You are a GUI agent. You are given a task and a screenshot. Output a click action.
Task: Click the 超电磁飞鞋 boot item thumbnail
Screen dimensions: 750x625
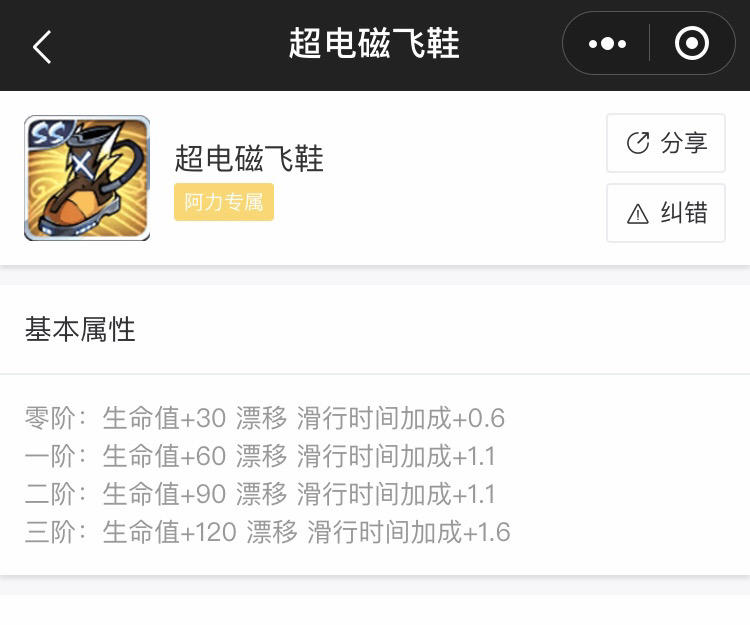[87, 177]
